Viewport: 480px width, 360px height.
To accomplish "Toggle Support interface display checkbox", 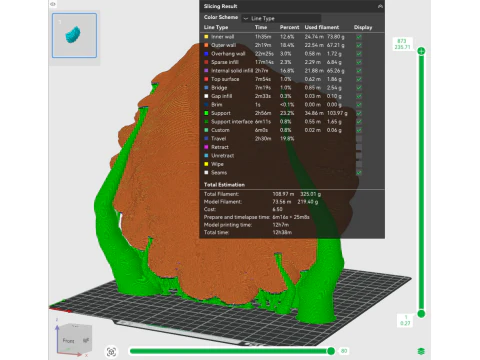I will click(x=359, y=122).
